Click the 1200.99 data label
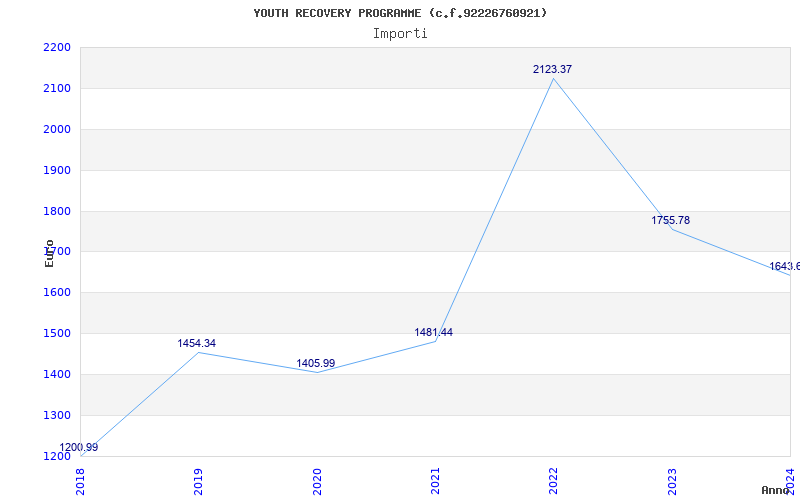 [79, 447]
